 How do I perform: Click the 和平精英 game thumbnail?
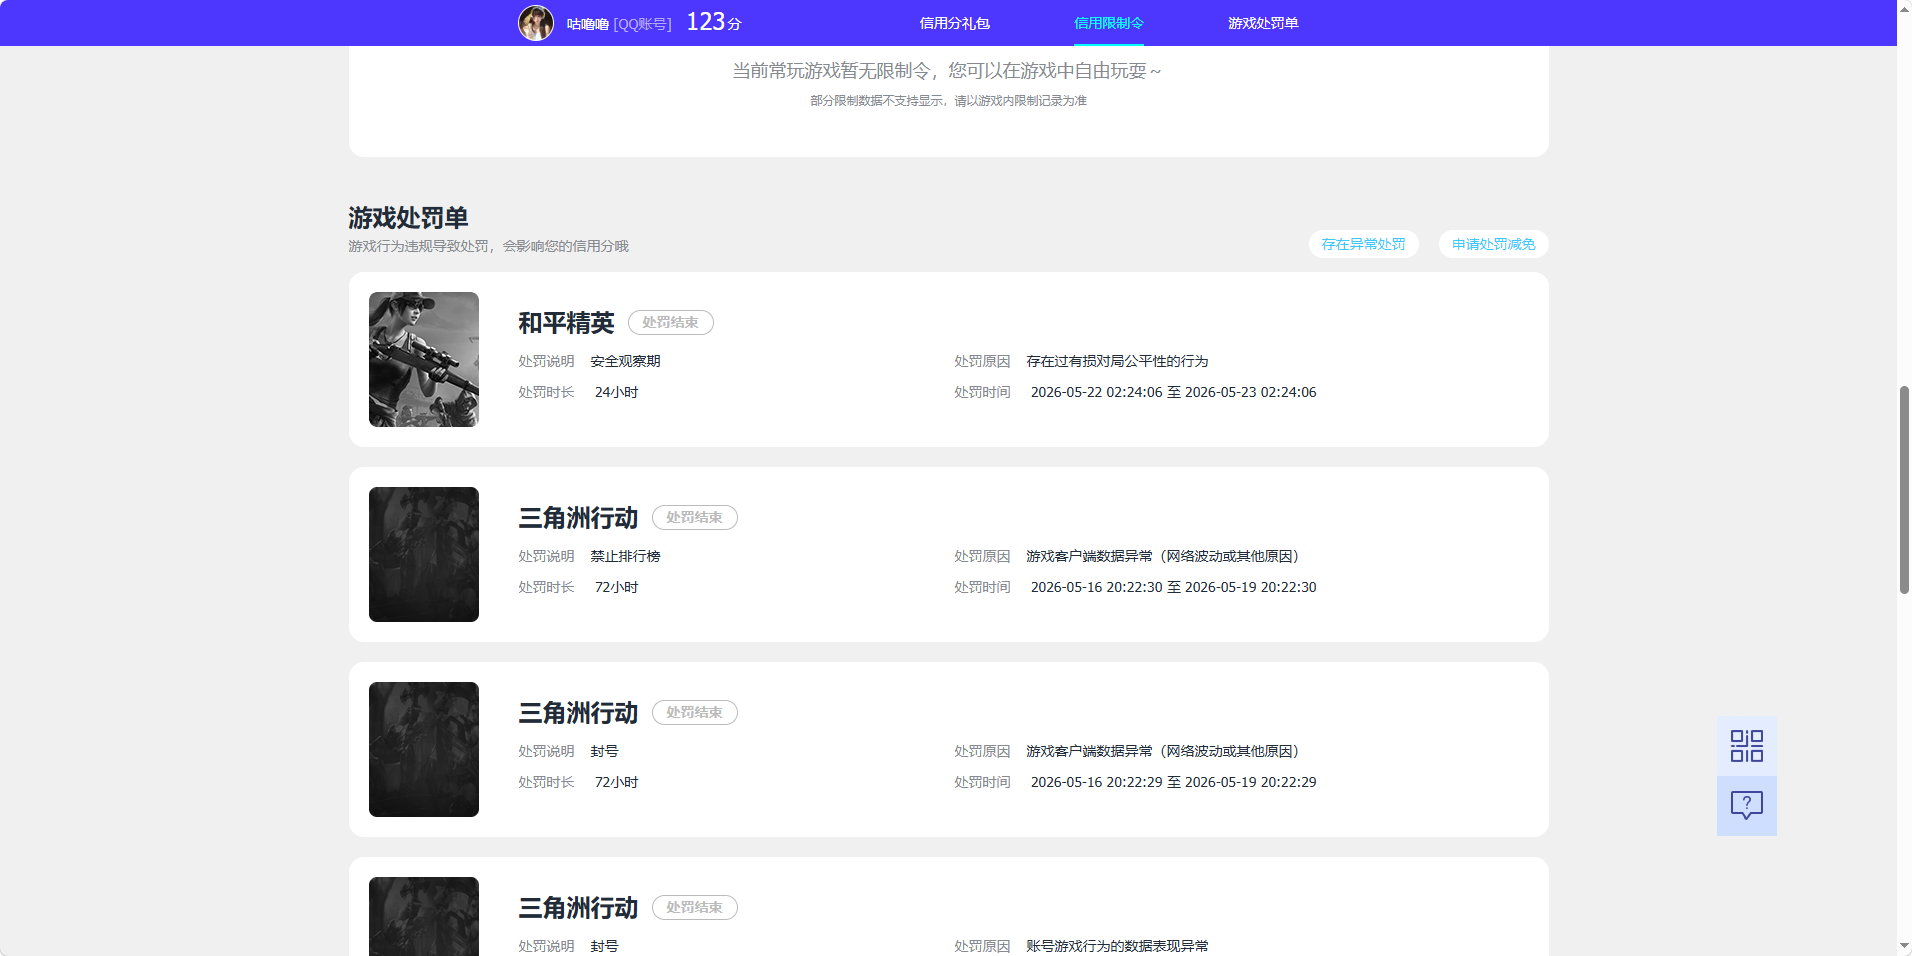tap(424, 359)
